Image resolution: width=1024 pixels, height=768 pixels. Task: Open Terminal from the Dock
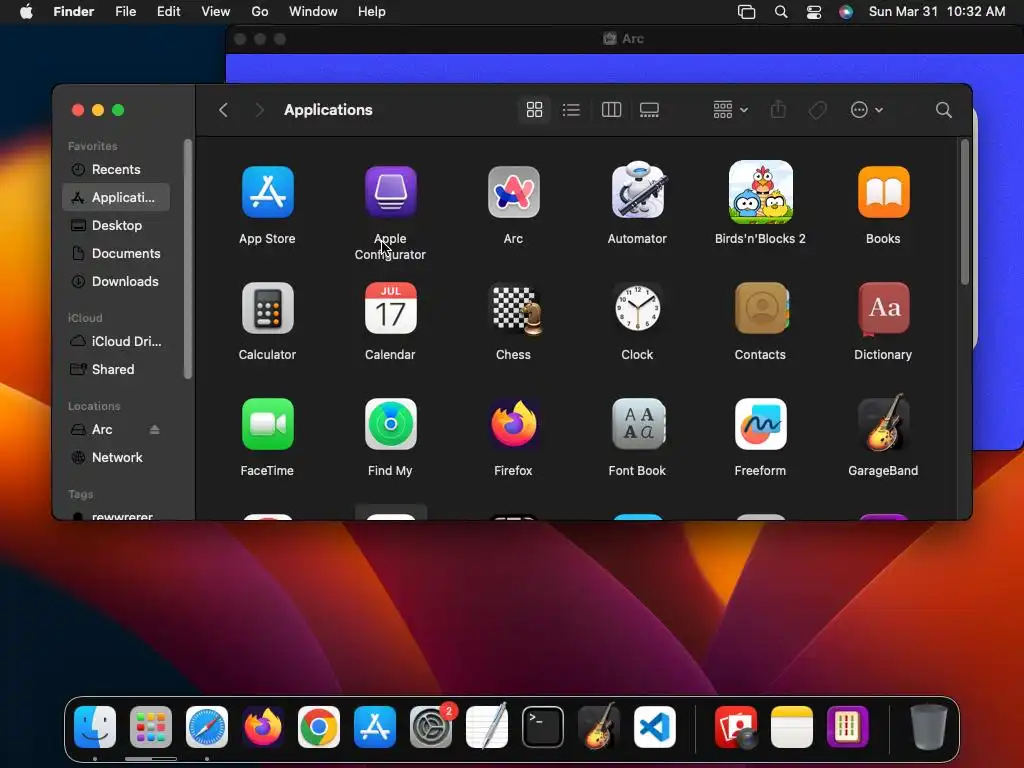click(543, 727)
